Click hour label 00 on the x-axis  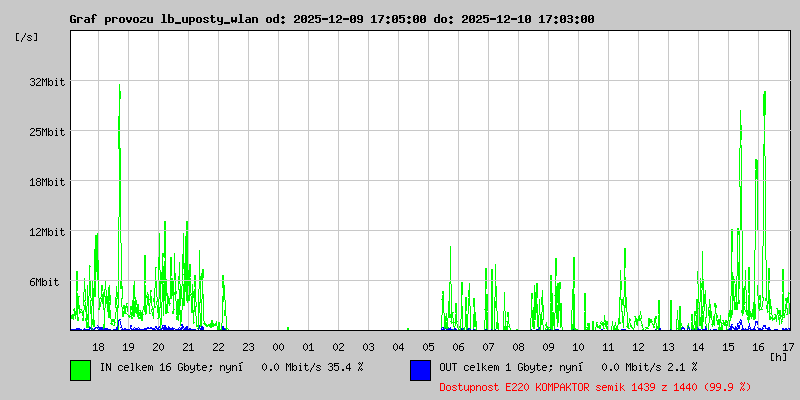(278, 347)
